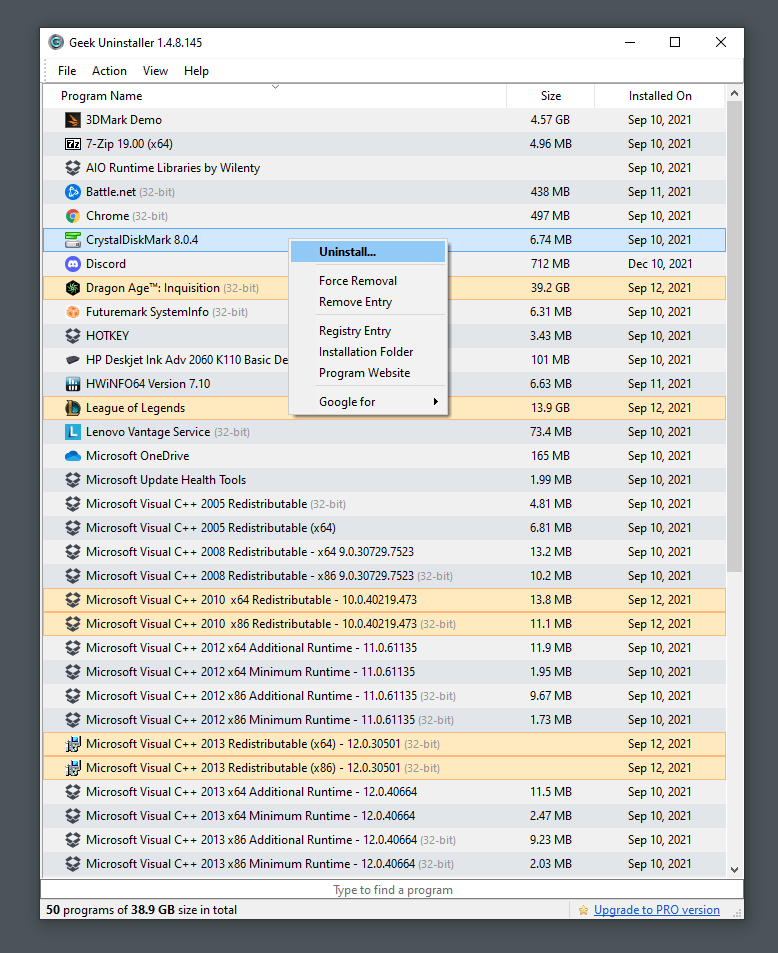Viewport: 778px width, 953px height.
Task: Click the 165 MB size of OneDrive
Action: click(551, 456)
